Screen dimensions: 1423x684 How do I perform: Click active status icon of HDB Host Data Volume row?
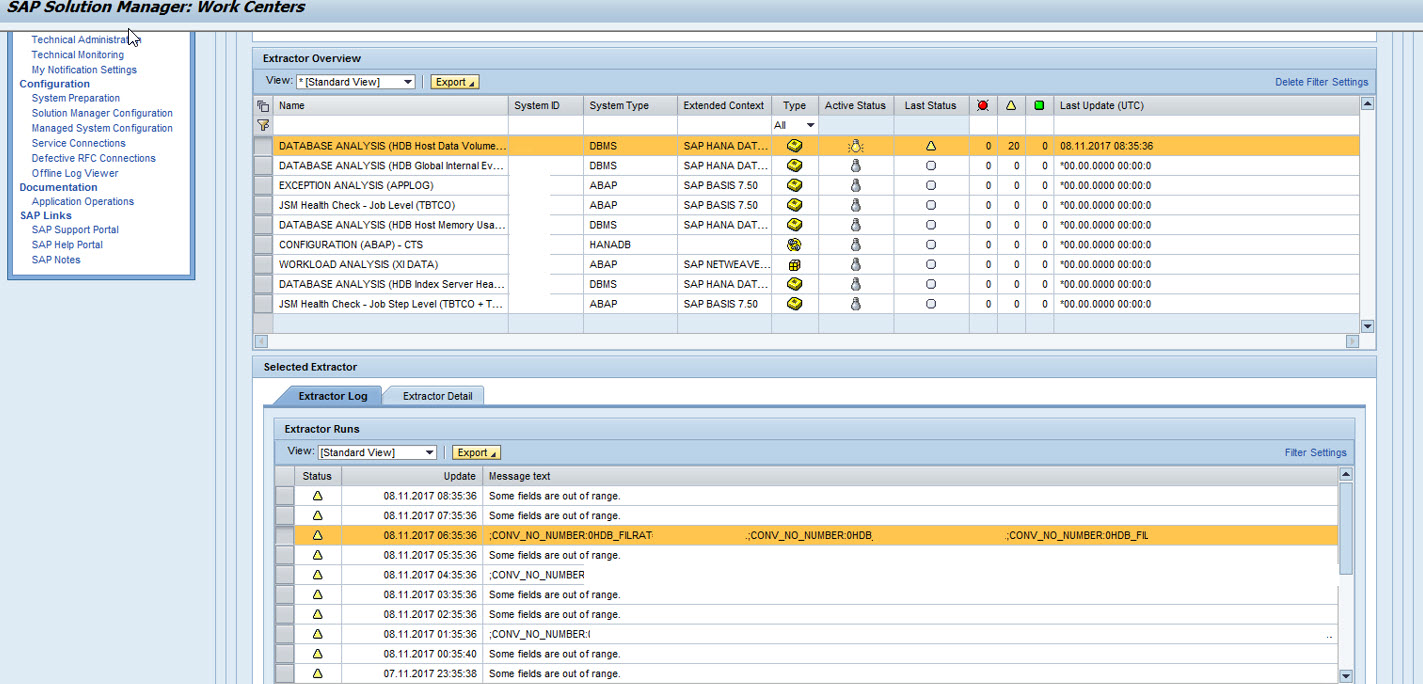tap(855, 146)
